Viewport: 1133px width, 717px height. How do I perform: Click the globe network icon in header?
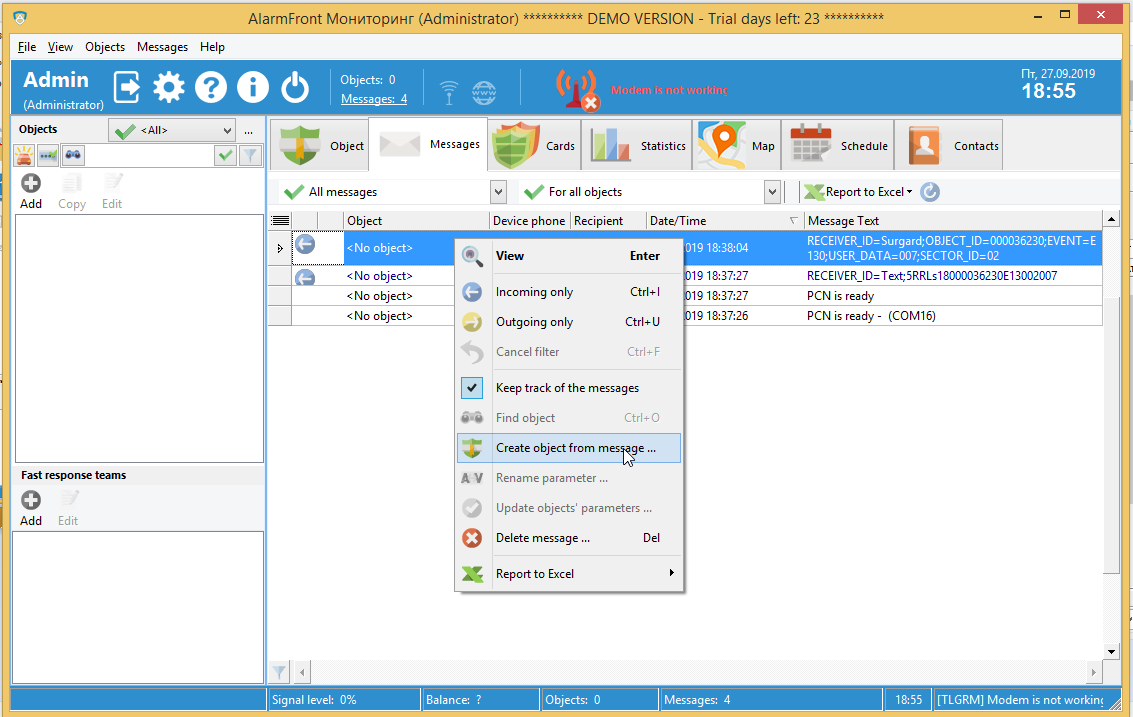point(484,93)
